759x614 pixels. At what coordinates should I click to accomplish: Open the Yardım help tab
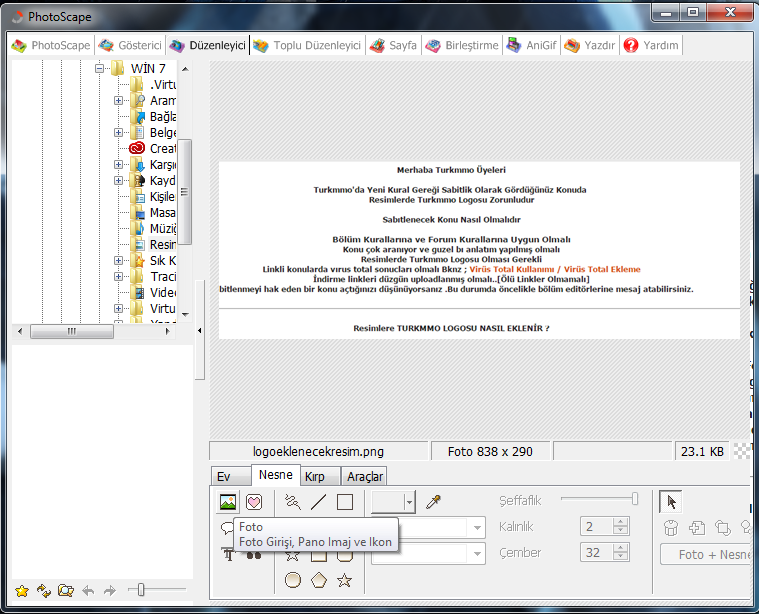pos(651,46)
